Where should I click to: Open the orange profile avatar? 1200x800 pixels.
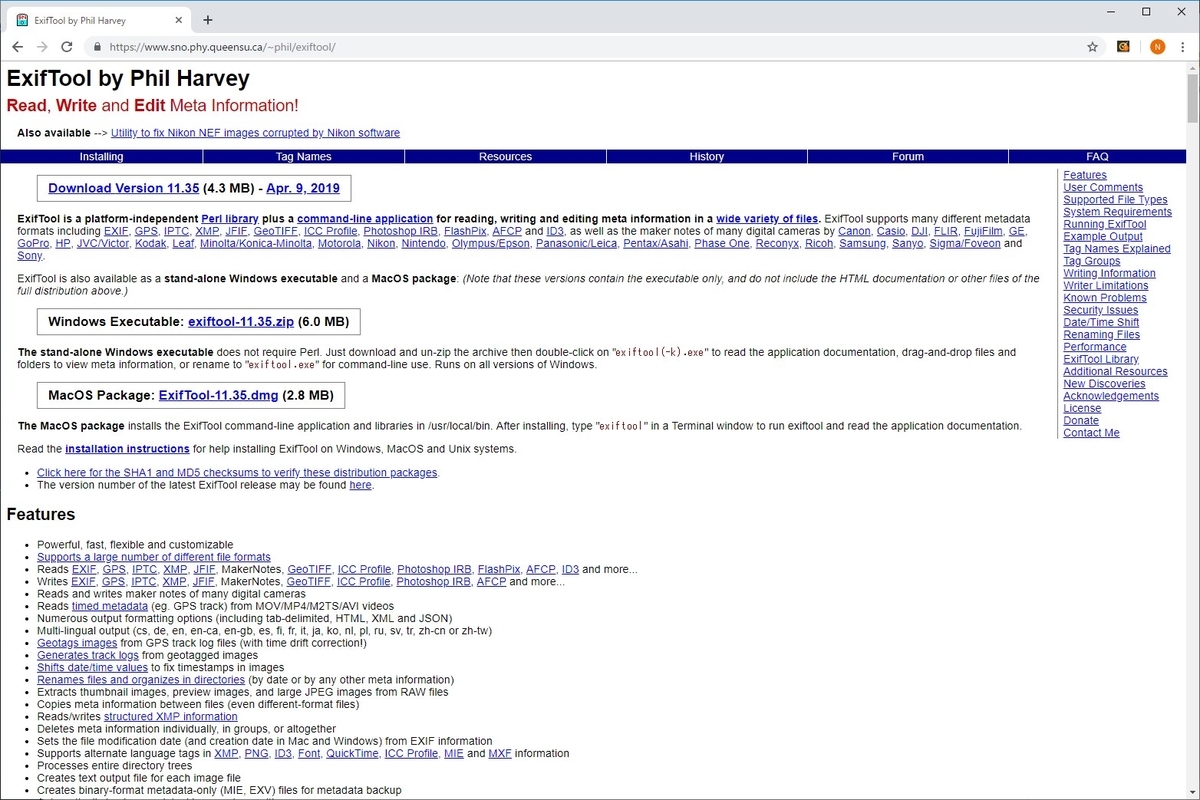(x=1157, y=47)
